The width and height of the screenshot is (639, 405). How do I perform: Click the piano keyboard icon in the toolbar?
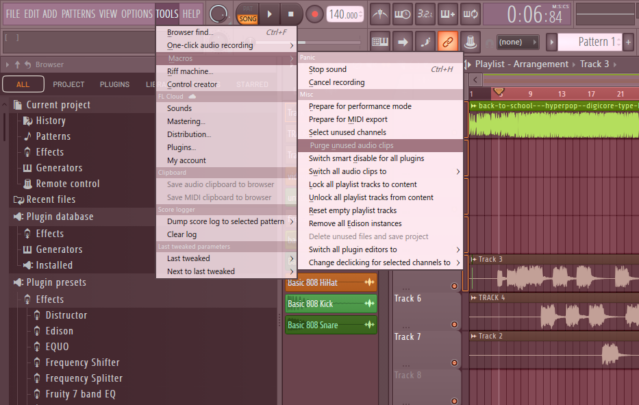coord(380,41)
